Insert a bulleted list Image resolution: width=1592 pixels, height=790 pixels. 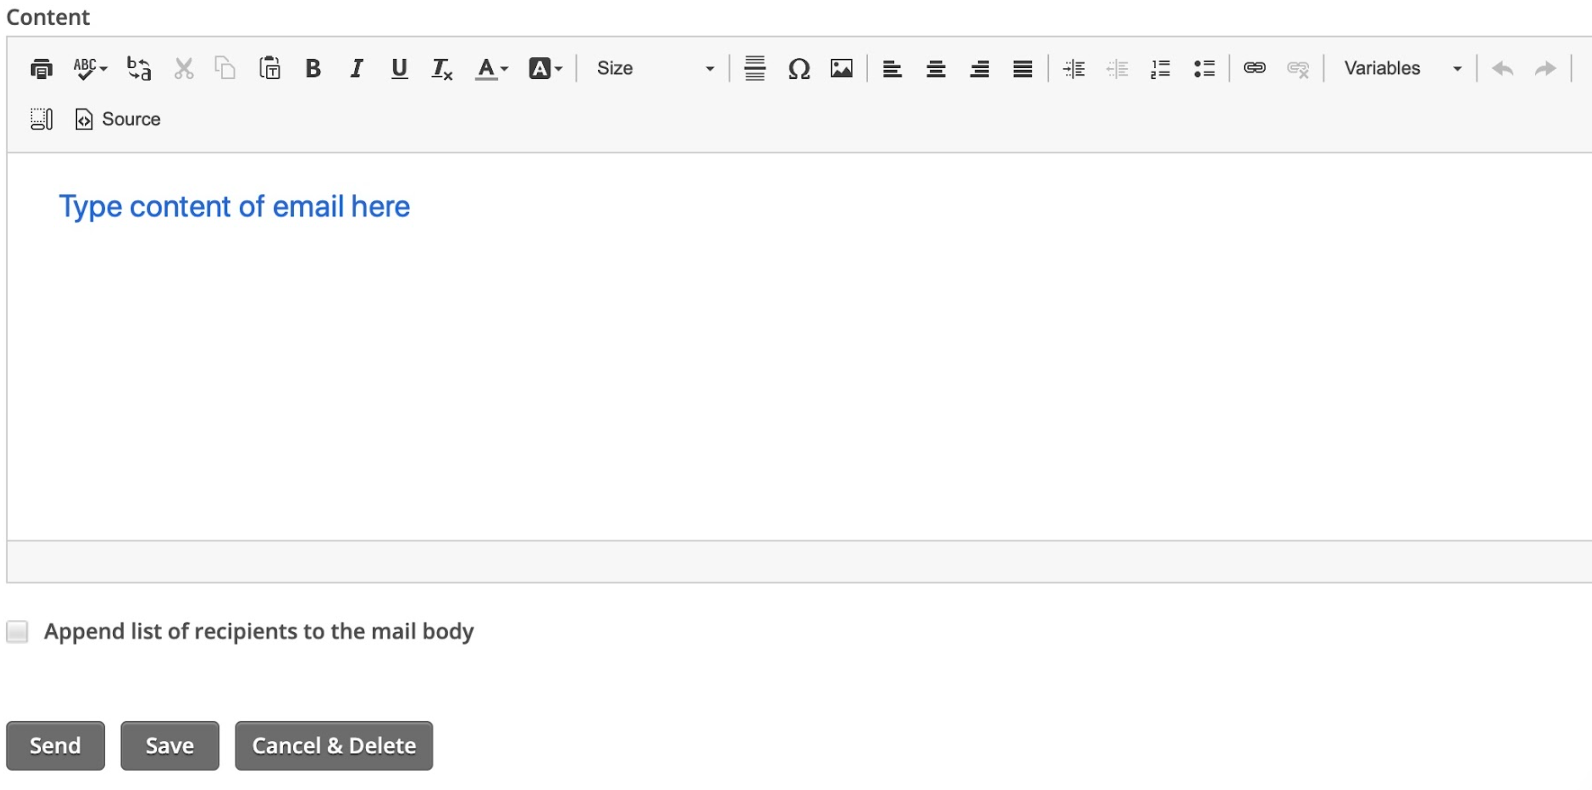click(1204, 68)
